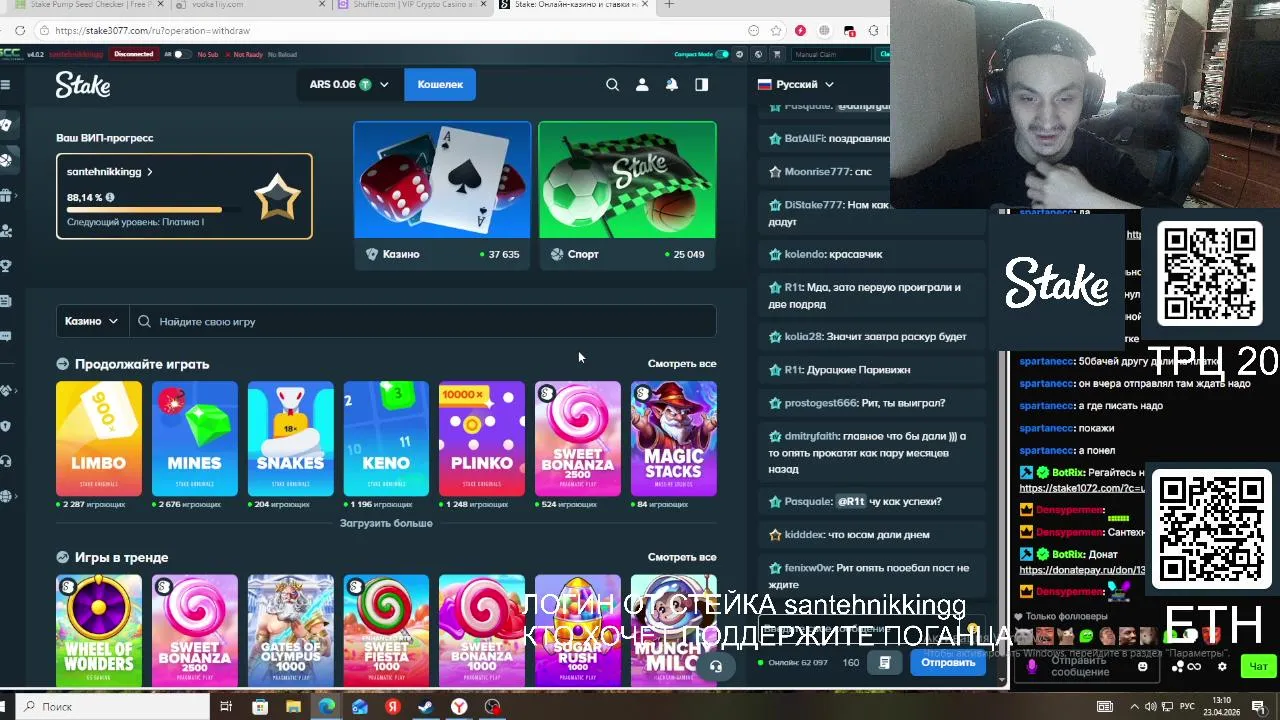The image size is (1280, 720).
Task: Open Спорт category card
Action: (x=627, y=195)
